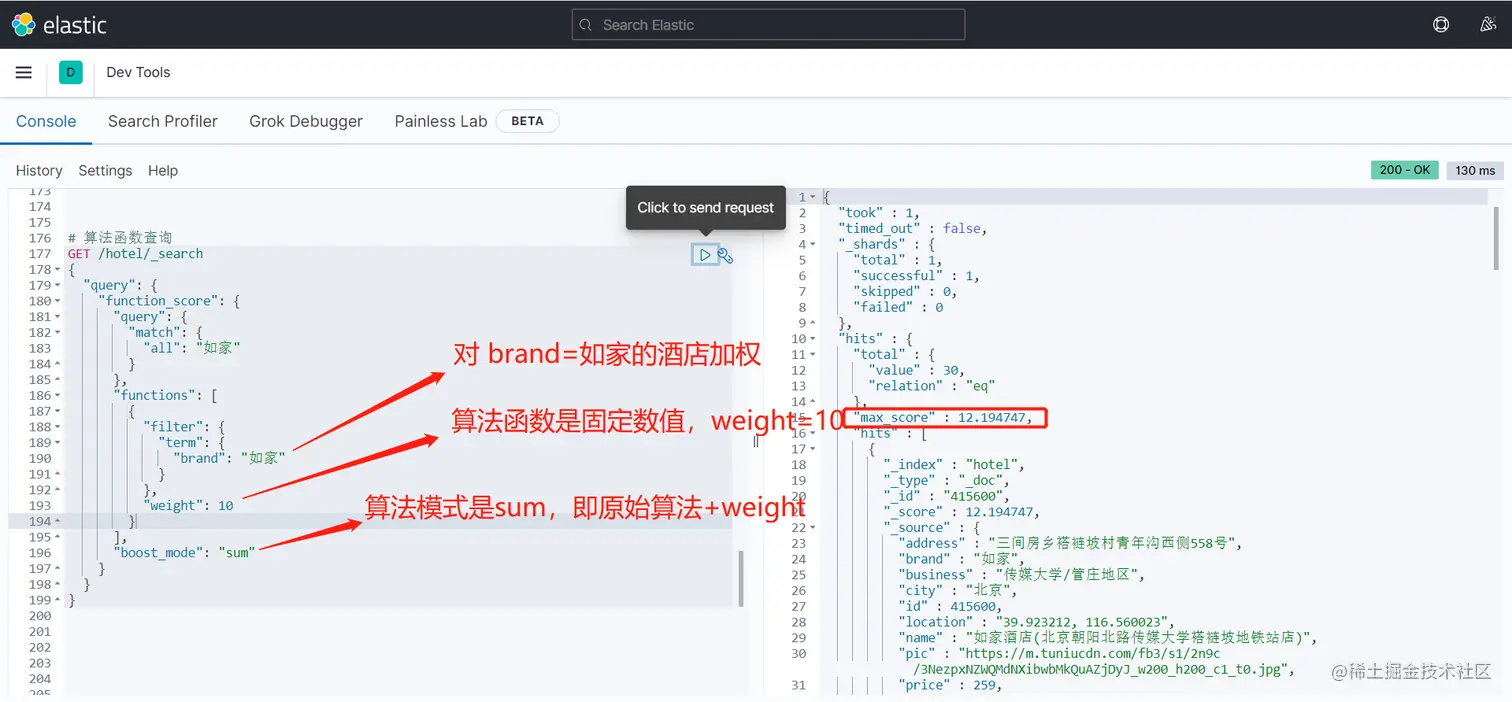
Task: Click the "took" : 1 response line
Action: point(877,213)
